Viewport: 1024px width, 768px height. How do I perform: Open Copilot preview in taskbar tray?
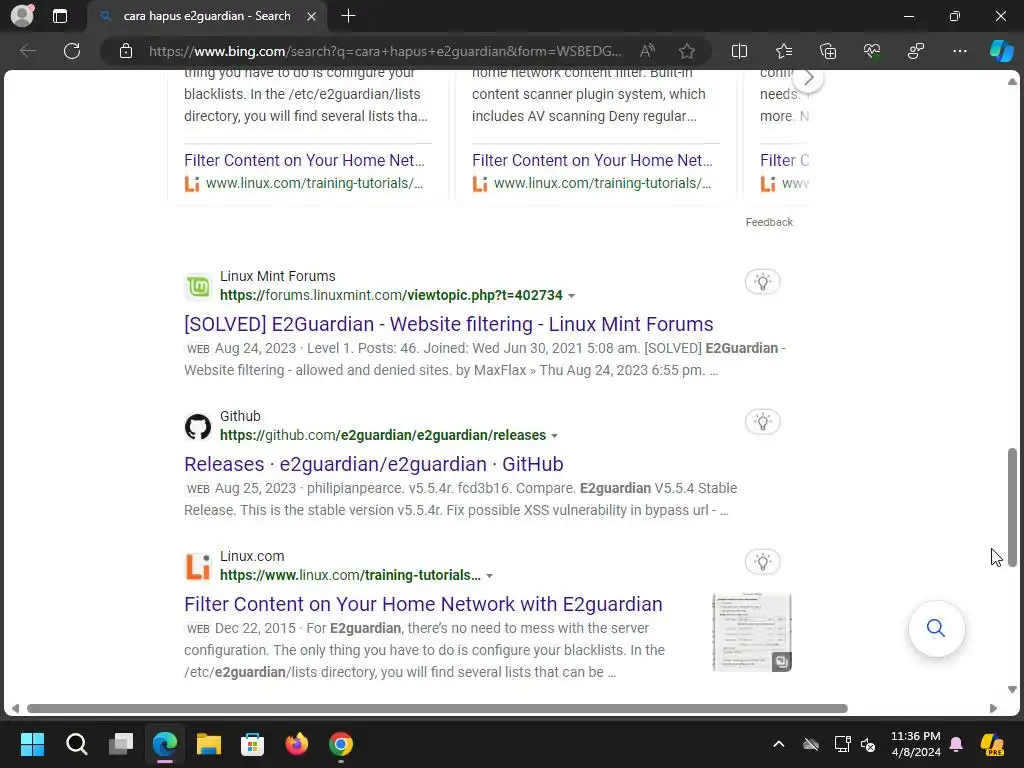992,744
